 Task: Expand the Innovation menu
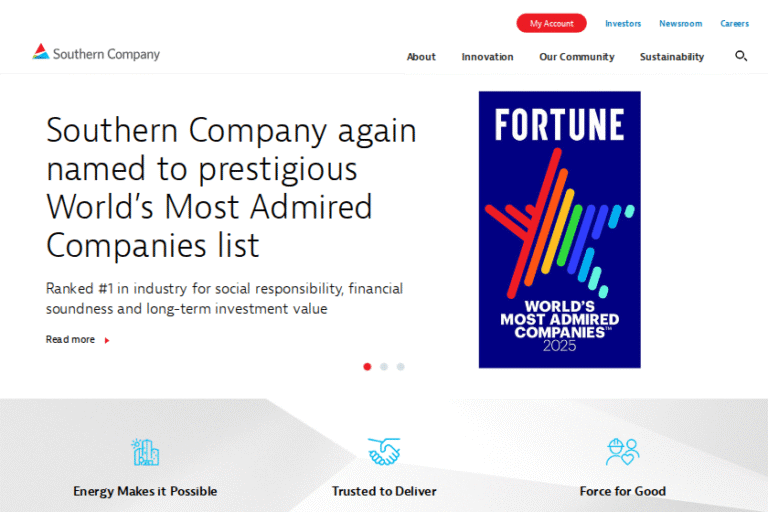[487, 57]
